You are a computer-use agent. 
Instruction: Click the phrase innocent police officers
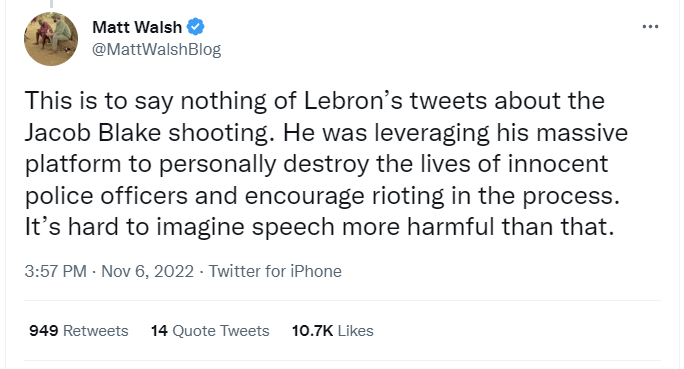[x=316, y=180]
